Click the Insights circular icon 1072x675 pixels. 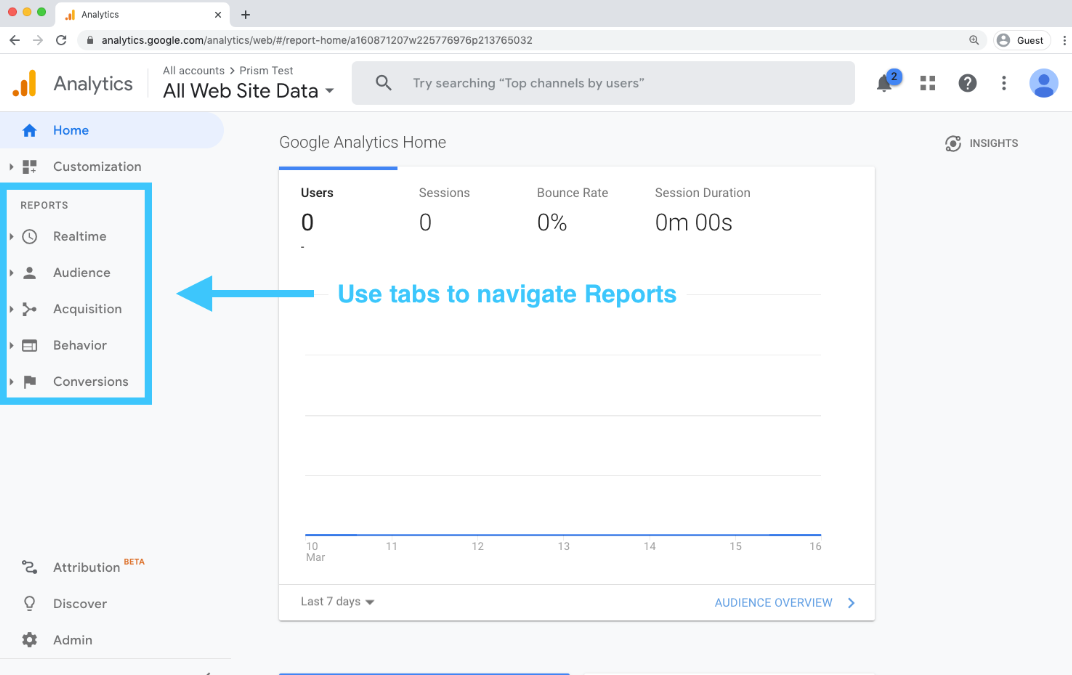click(x=953, y=143)
